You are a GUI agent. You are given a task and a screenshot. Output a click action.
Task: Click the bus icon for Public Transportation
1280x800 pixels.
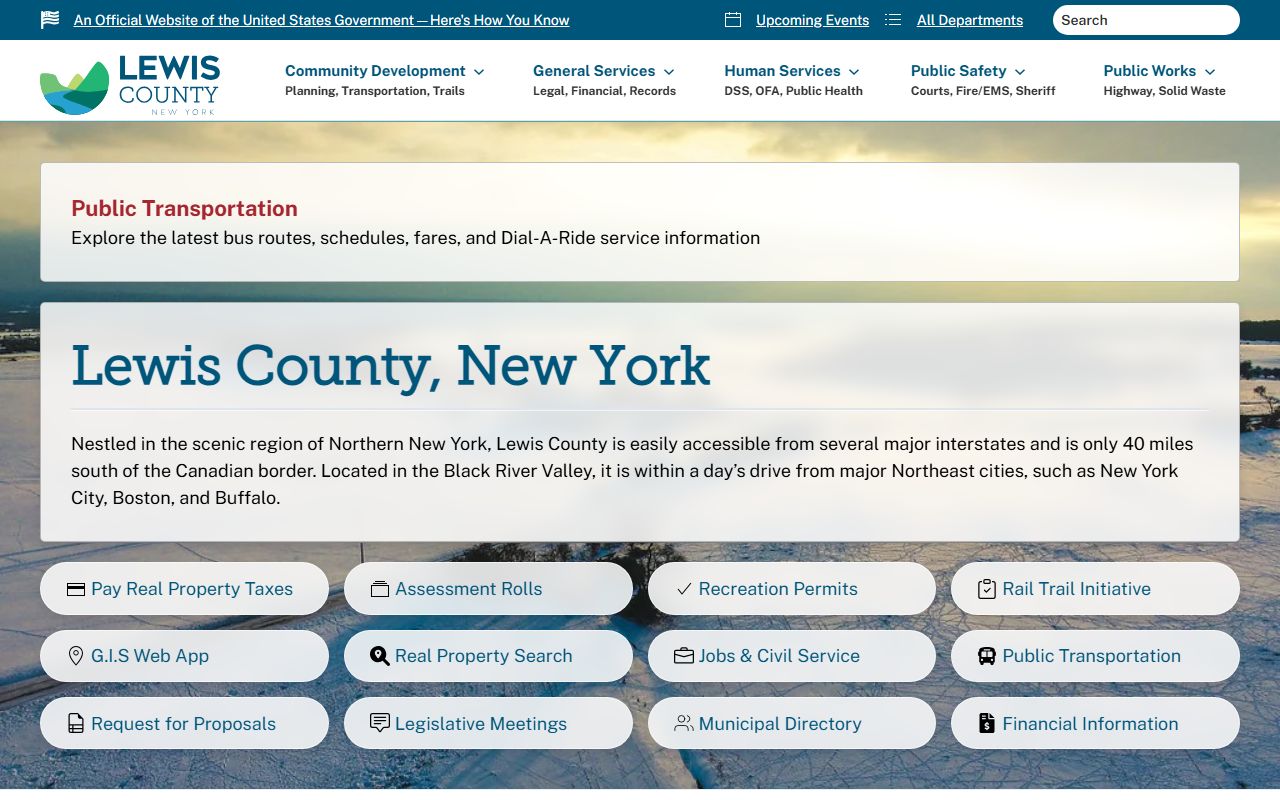click(986, 656)
